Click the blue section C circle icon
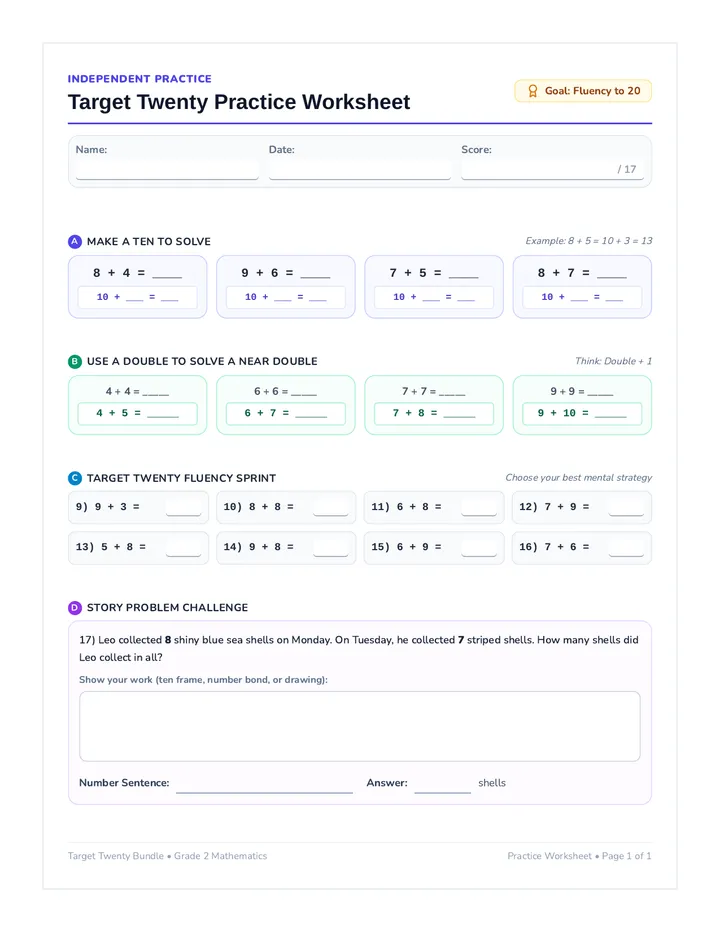 (x=74, y=478)
